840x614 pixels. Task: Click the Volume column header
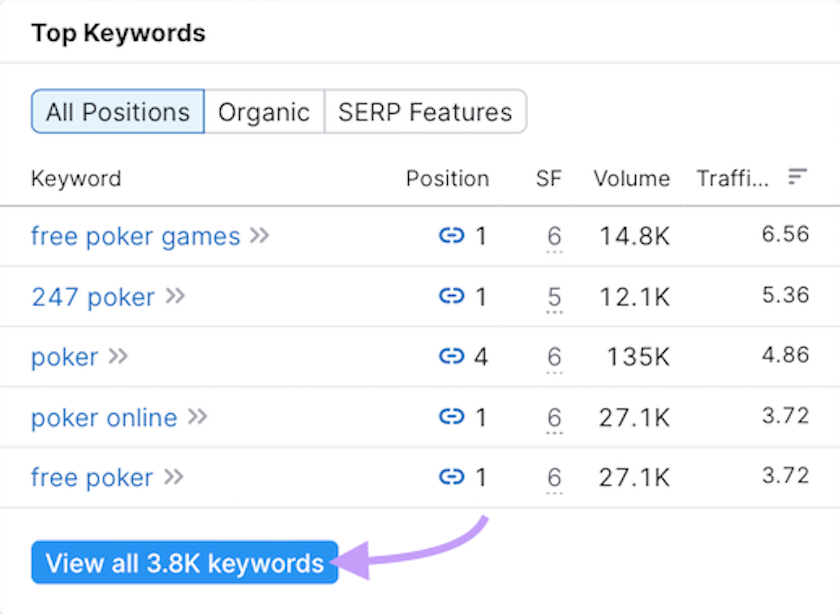(631, 178)
